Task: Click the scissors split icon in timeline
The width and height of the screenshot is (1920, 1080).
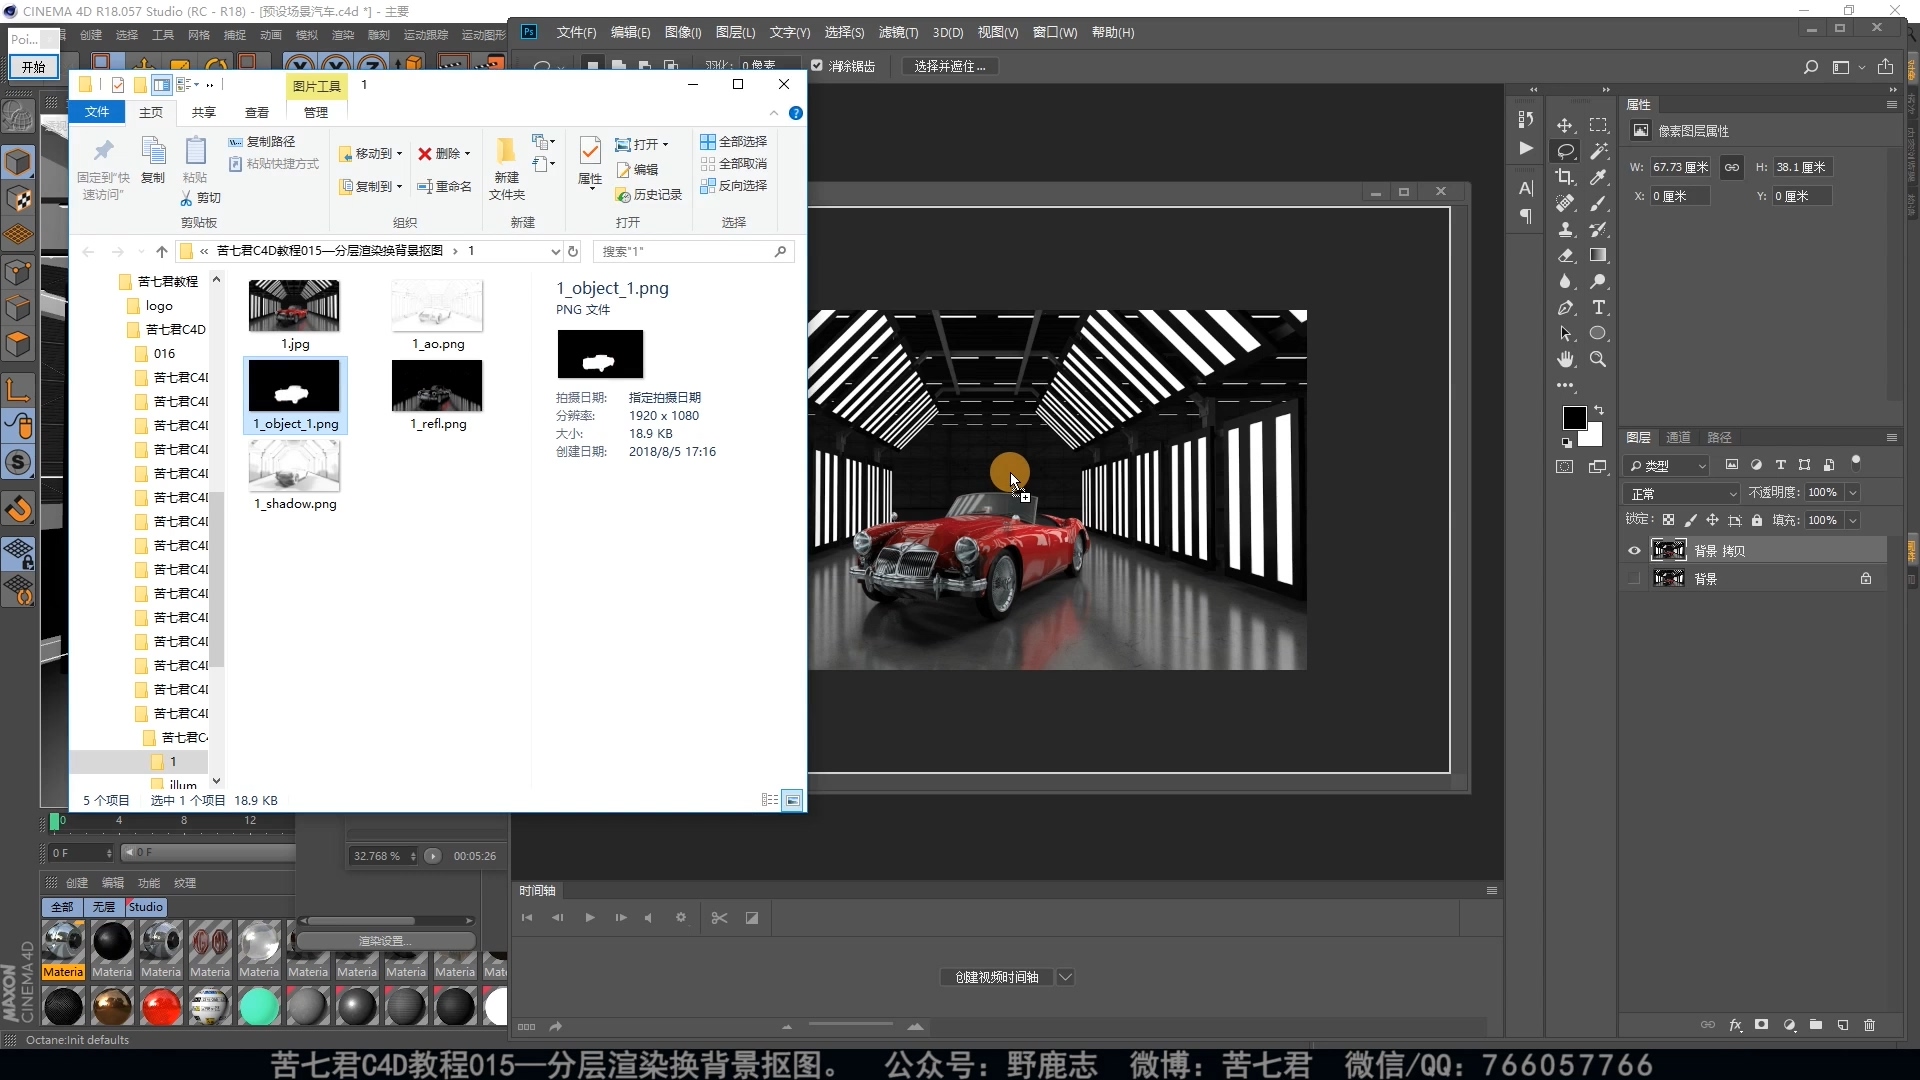Action: [719, 918]
